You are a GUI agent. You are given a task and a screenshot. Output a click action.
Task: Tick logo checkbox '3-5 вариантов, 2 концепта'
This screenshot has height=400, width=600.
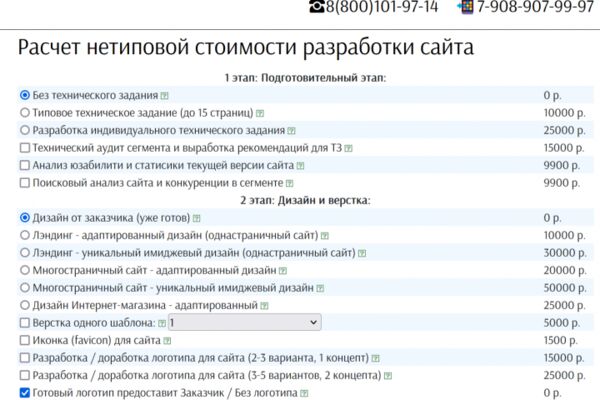pyautogui.click(x=25, y=375)
